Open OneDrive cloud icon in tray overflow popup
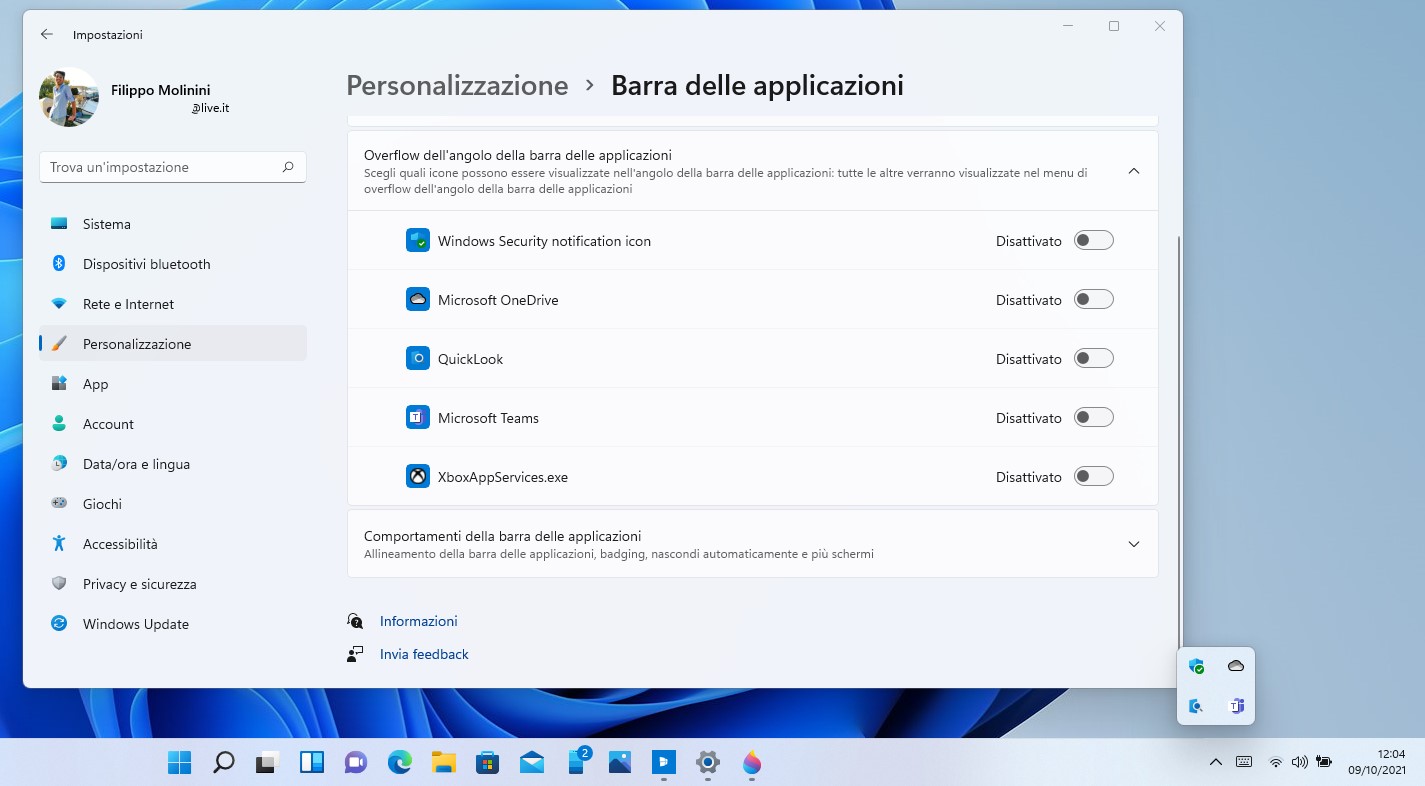 pyautogui.click(x=1236, y=666)
